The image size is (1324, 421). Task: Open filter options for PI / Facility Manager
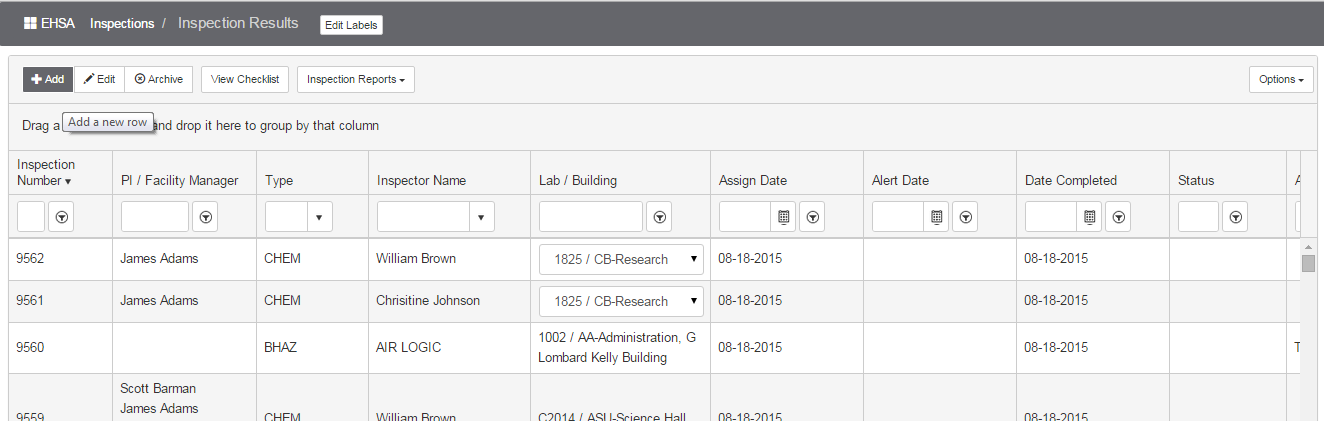click(205, 216)
